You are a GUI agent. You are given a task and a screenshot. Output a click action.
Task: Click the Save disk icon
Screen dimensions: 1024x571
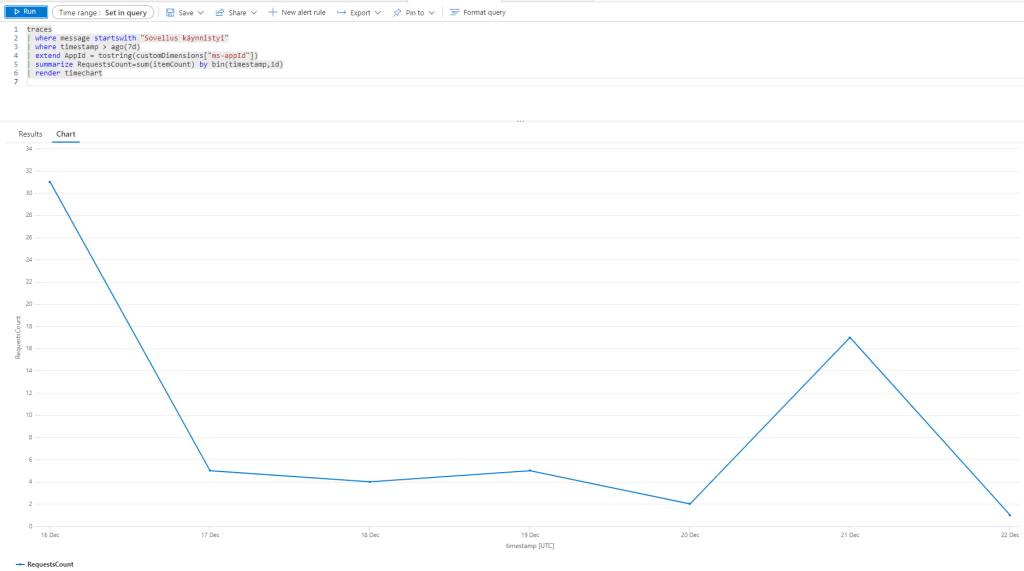pos(170,12)
